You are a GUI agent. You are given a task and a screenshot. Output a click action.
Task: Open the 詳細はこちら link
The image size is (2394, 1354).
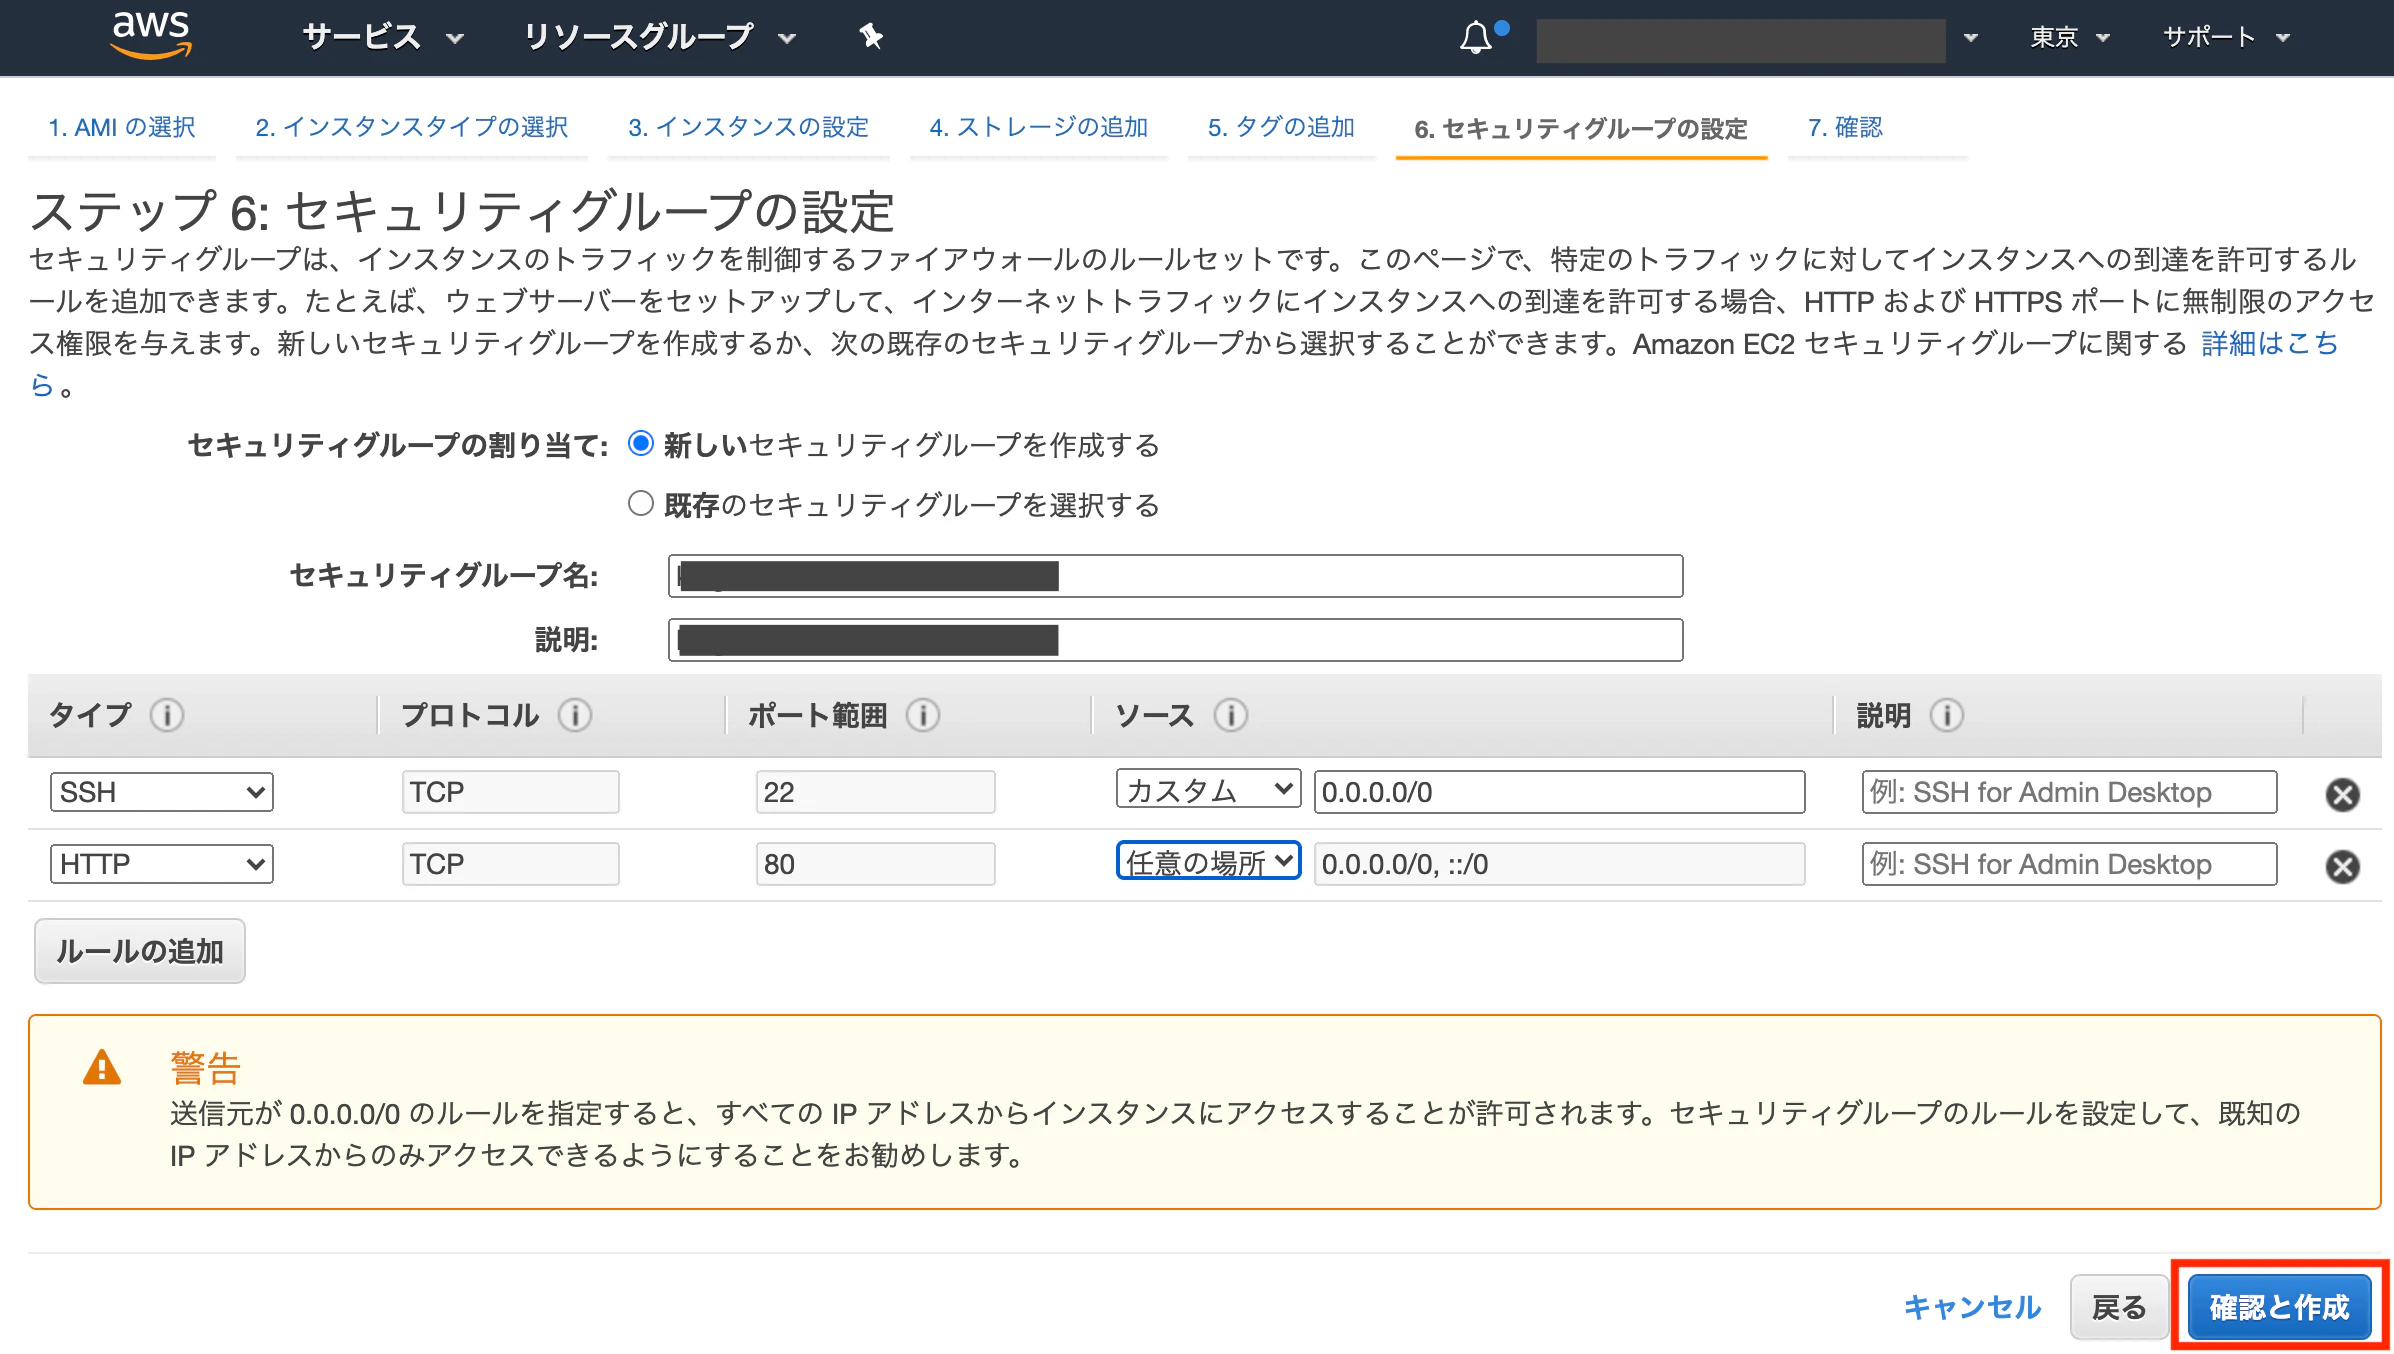pyautogui.click(x=2269, y=344)
